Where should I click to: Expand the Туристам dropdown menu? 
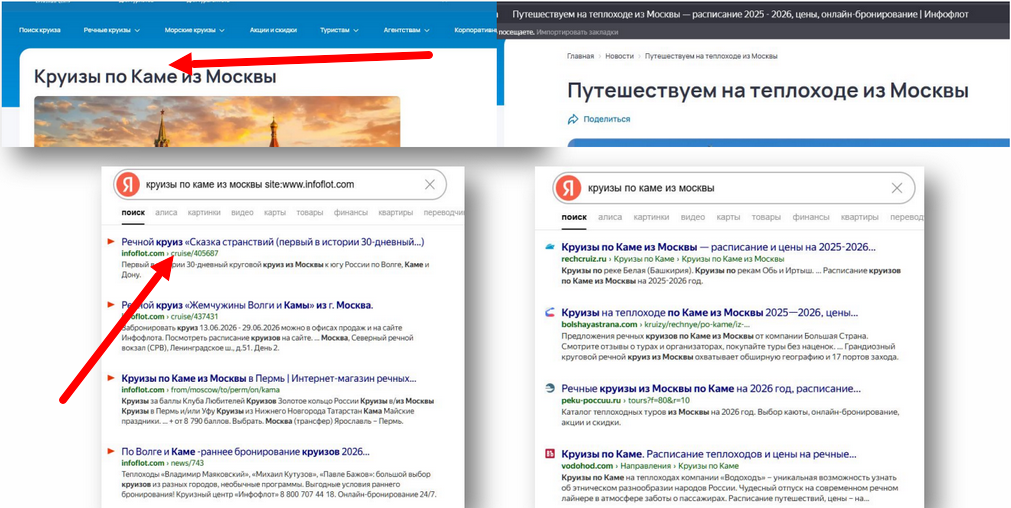click(339, 30)
